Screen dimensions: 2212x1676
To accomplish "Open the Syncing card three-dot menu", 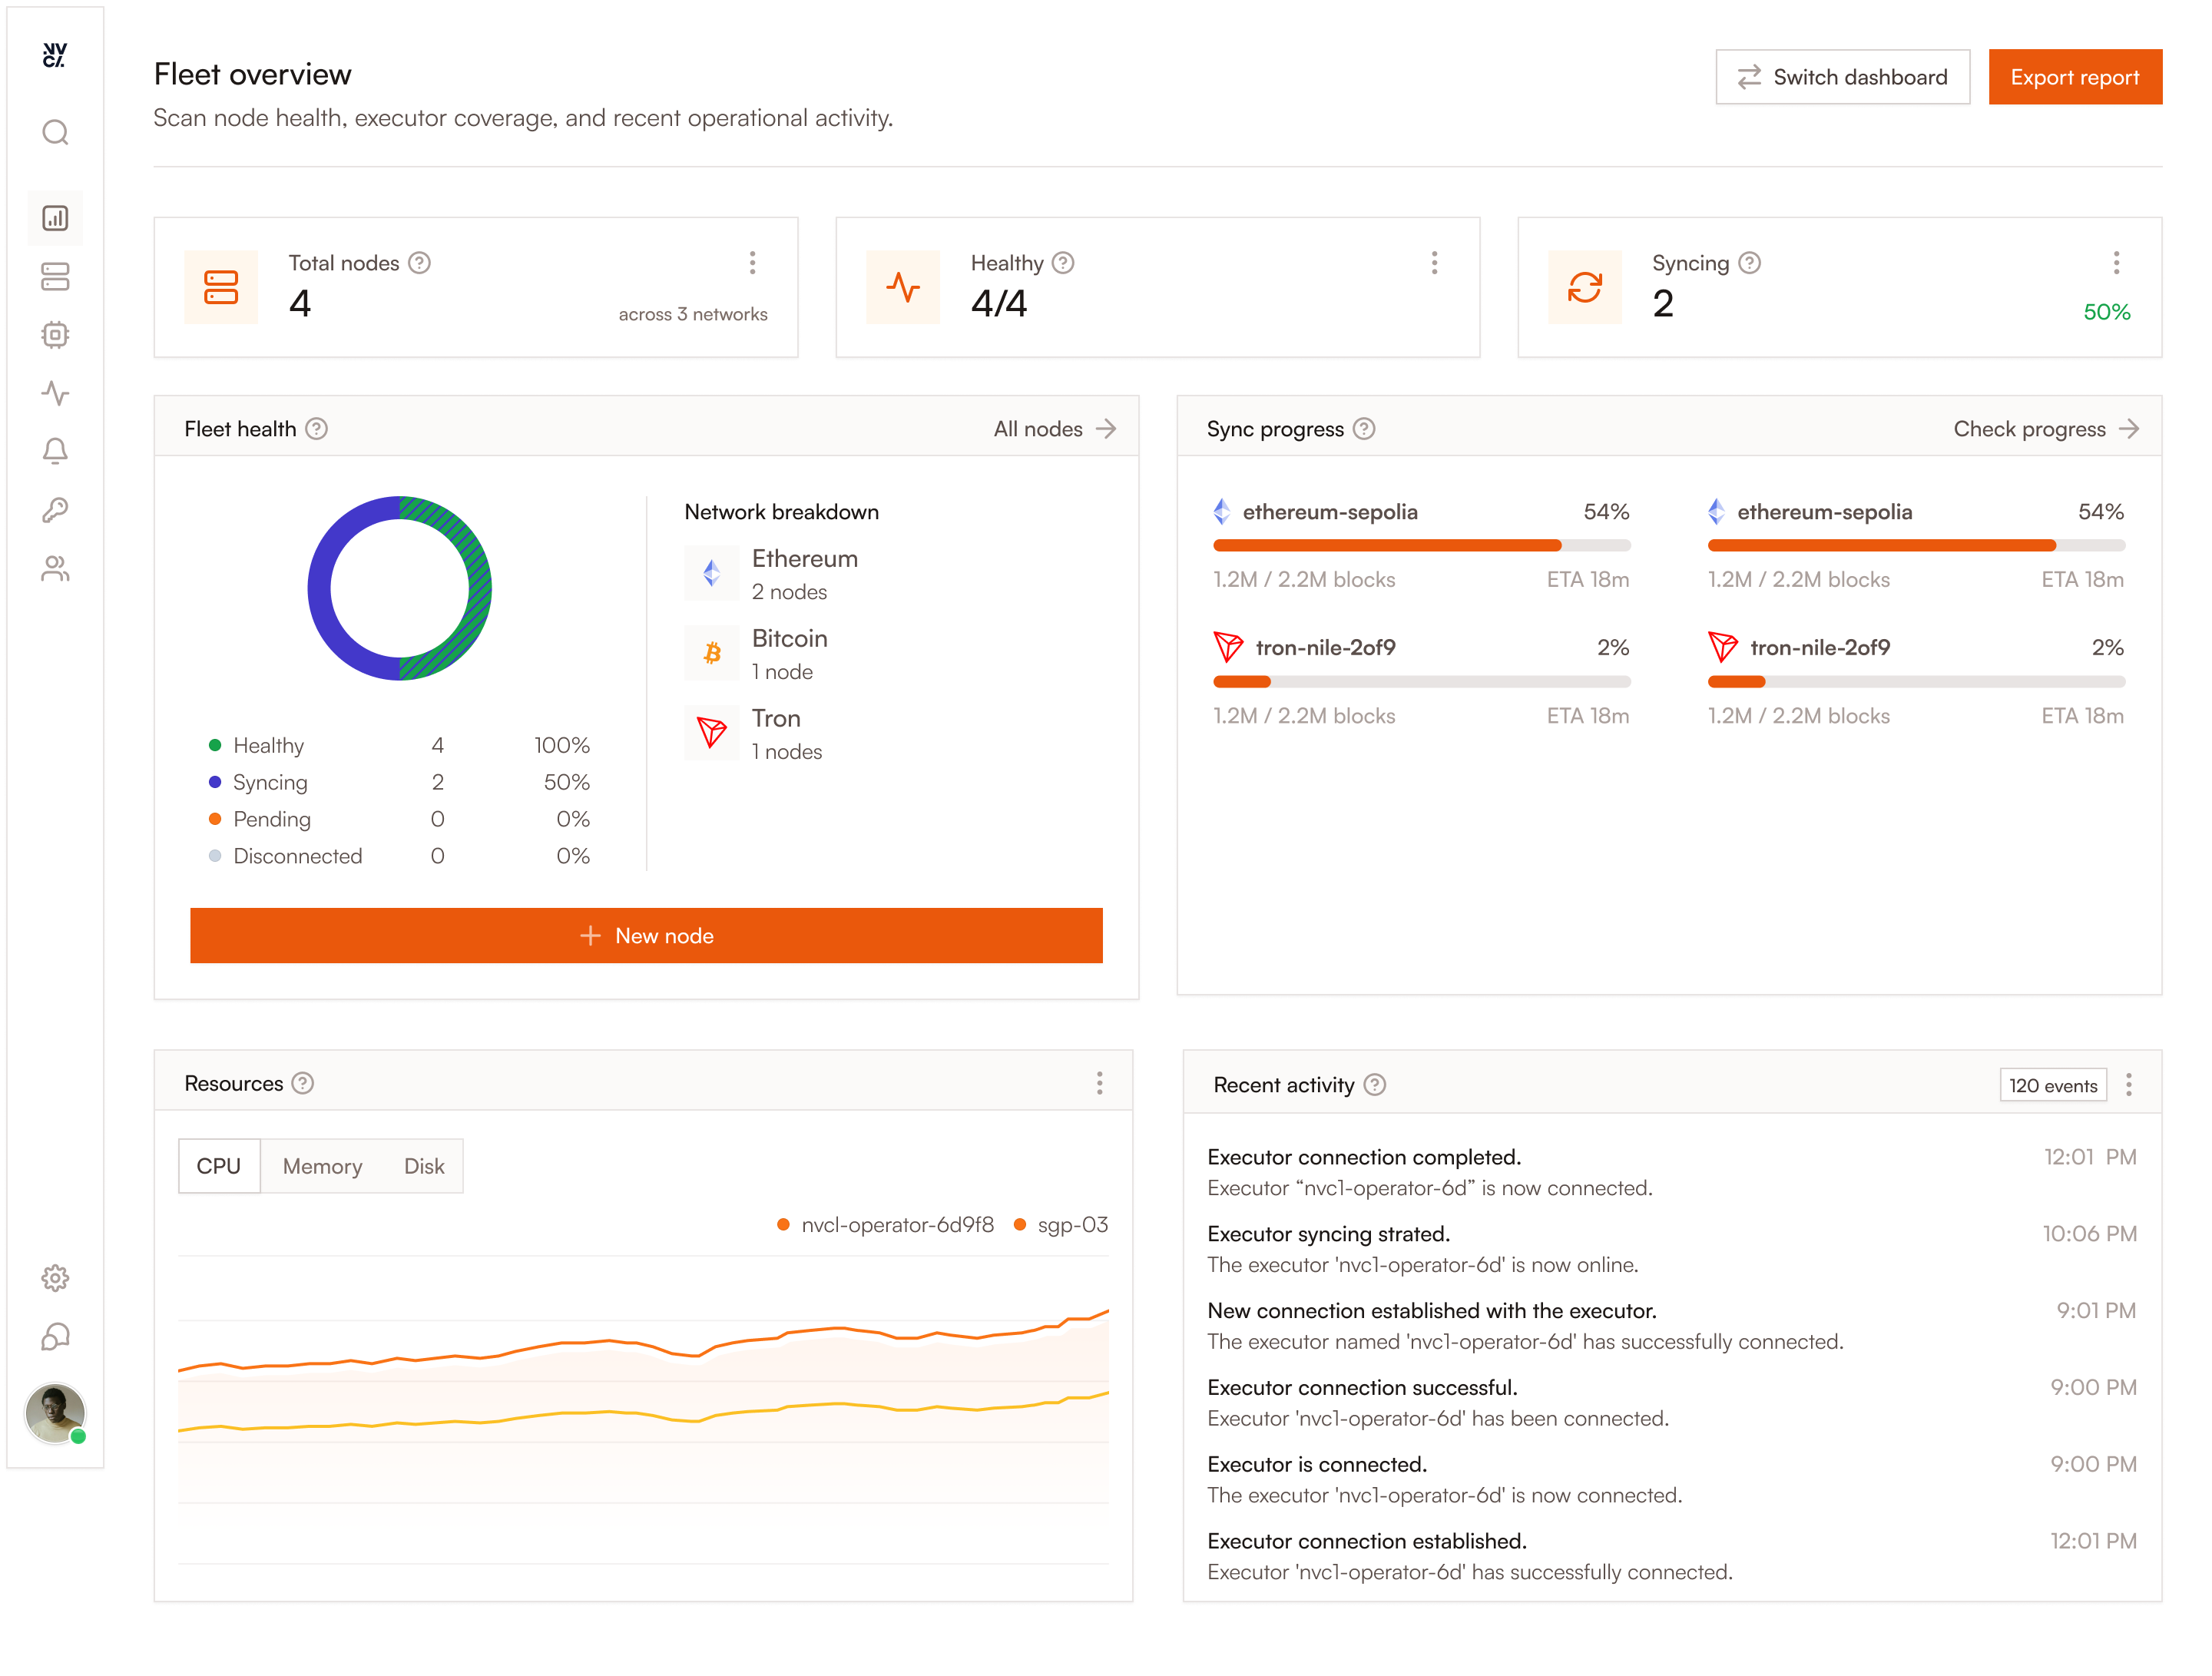I will pos(2116,263).
